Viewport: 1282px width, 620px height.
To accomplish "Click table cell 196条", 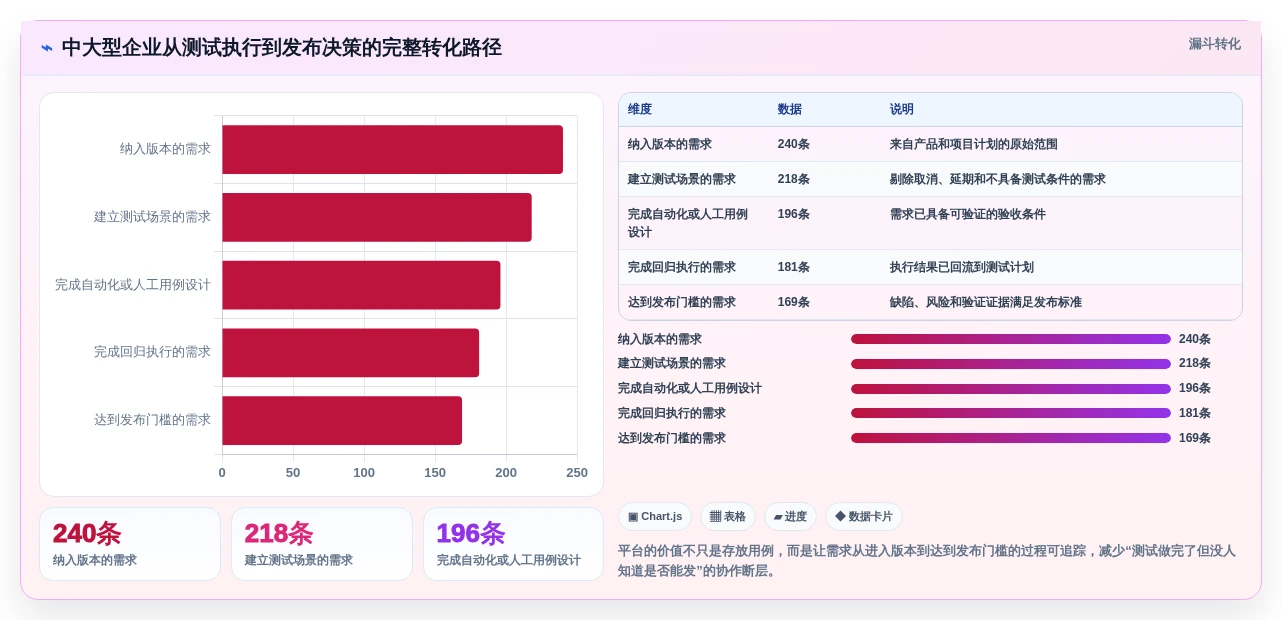I will (793, 214).
